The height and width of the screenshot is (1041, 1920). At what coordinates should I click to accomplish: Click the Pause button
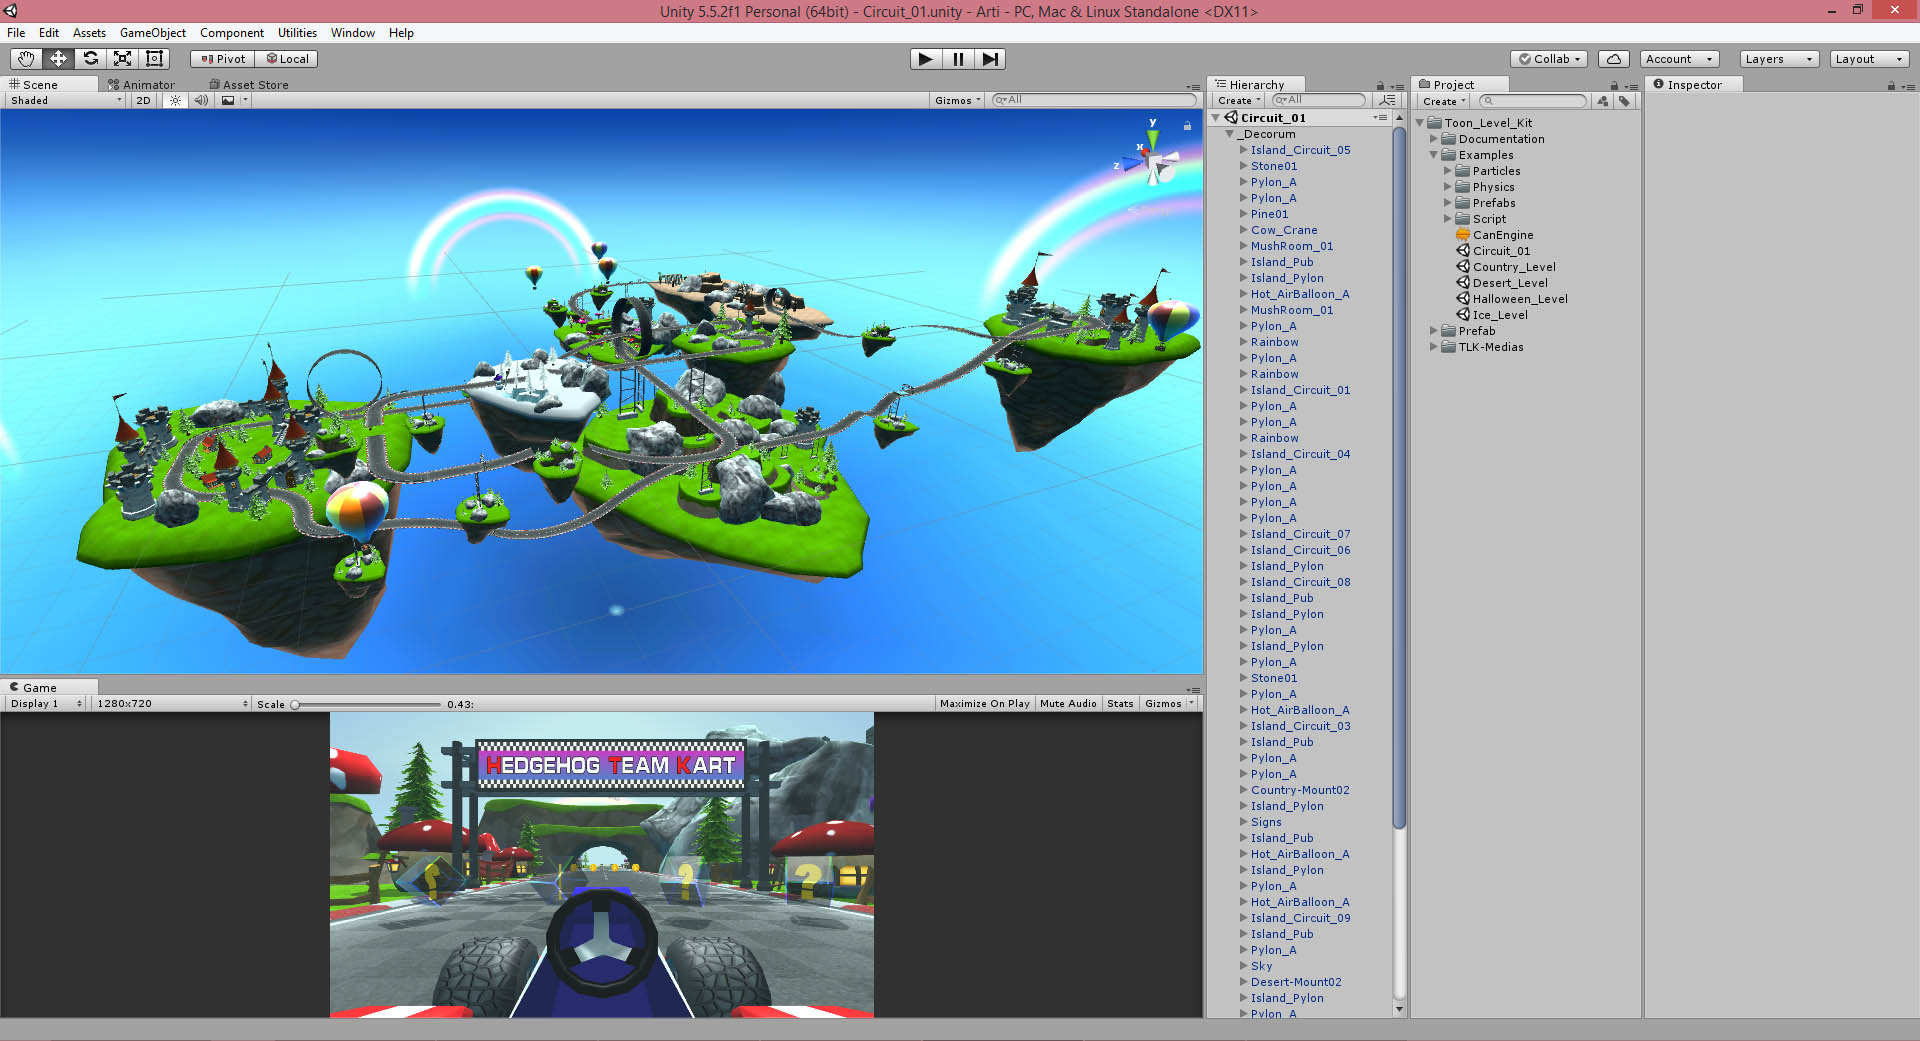click(x=958, y=59)
